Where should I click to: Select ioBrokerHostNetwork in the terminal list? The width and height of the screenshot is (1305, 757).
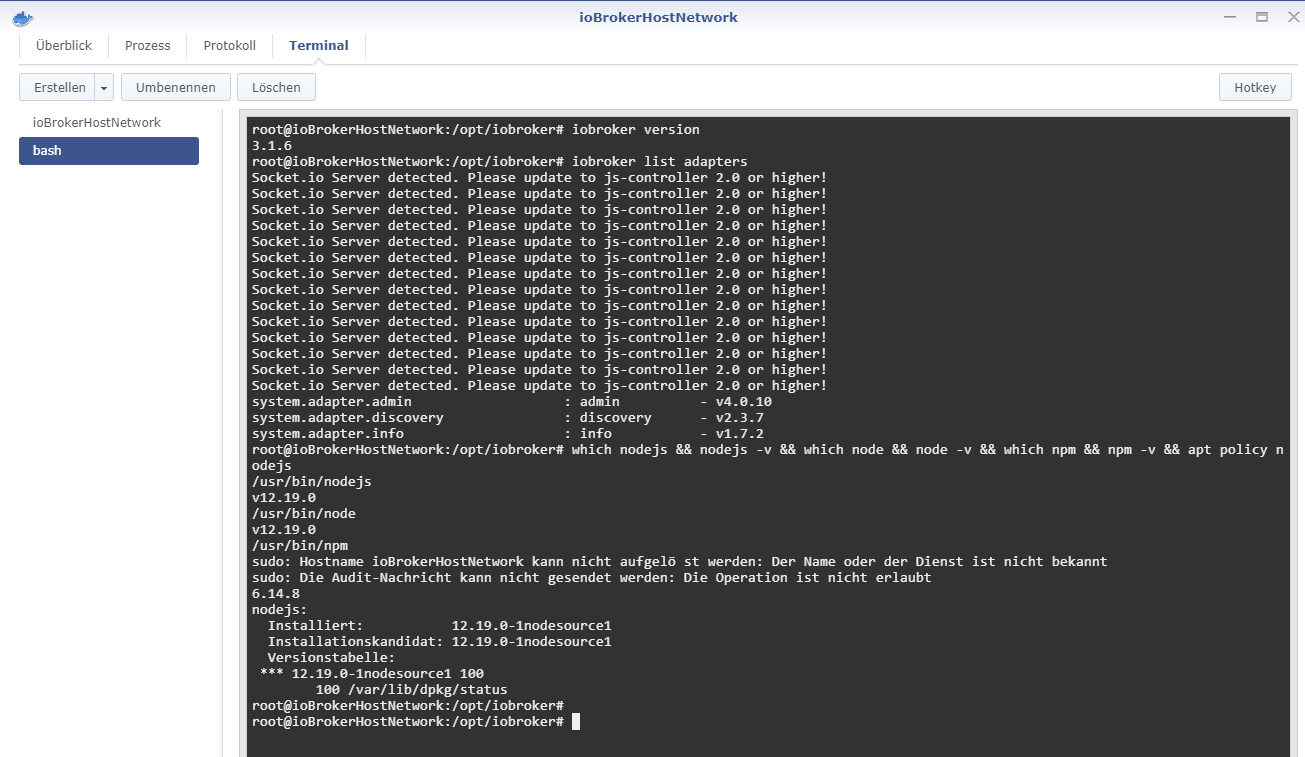click(x=109, y=123)
